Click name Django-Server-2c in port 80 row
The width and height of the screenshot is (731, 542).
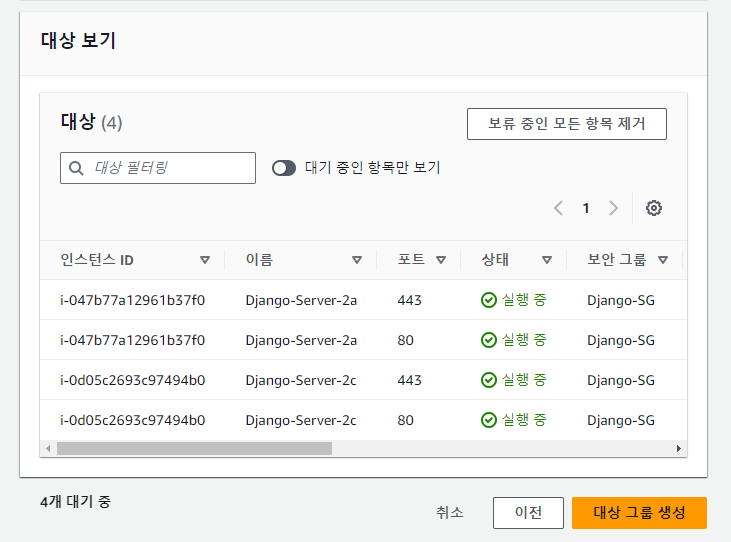301,421
